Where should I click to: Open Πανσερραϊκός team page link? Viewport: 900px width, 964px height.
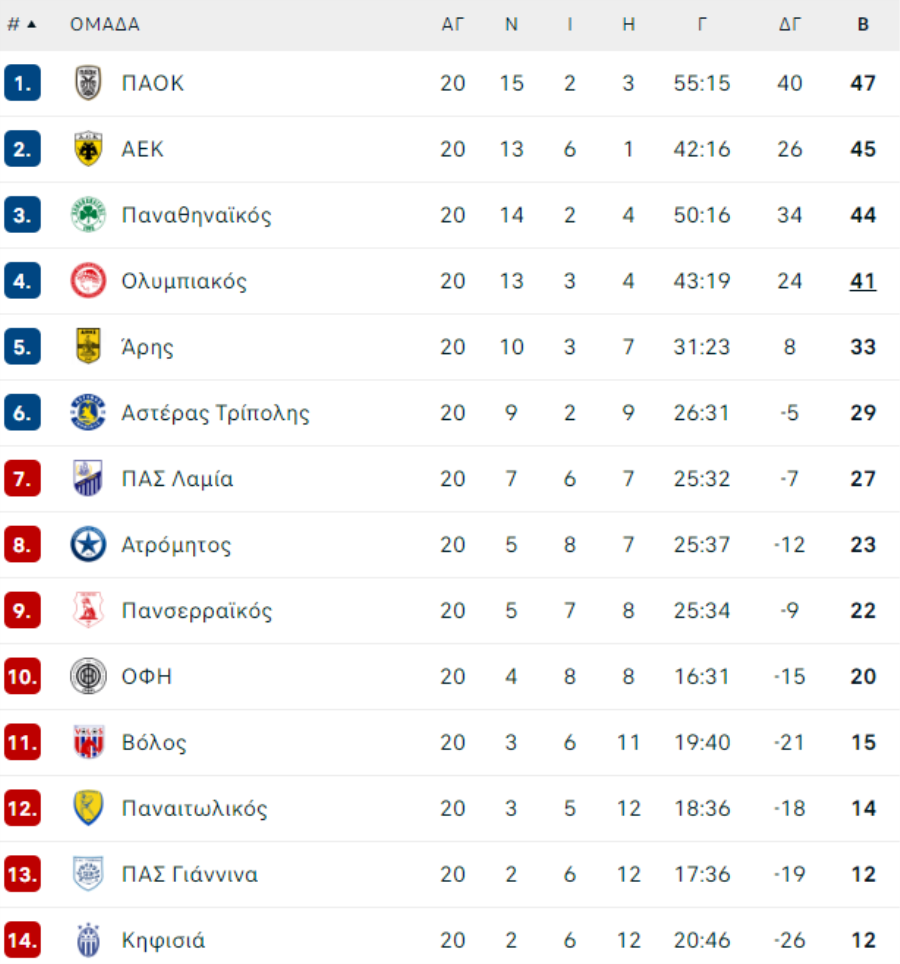(x=197, y=610)
